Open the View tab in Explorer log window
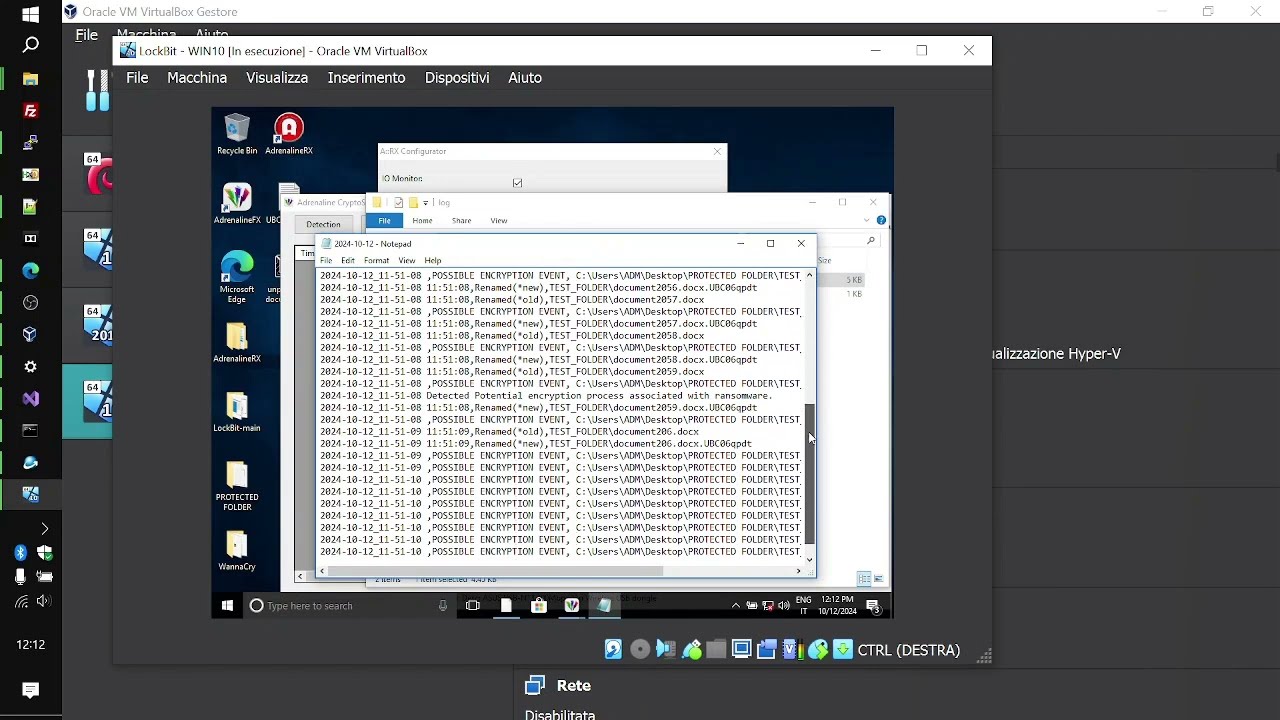This screenshot has height=720, width=1280. coord(498,220)
